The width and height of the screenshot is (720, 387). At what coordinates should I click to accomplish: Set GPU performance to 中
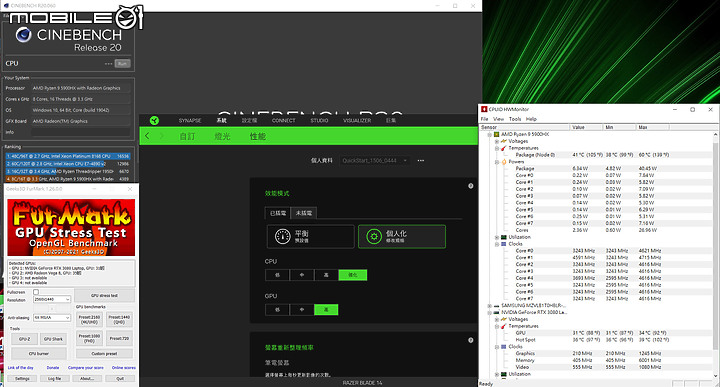pos(302,310)
